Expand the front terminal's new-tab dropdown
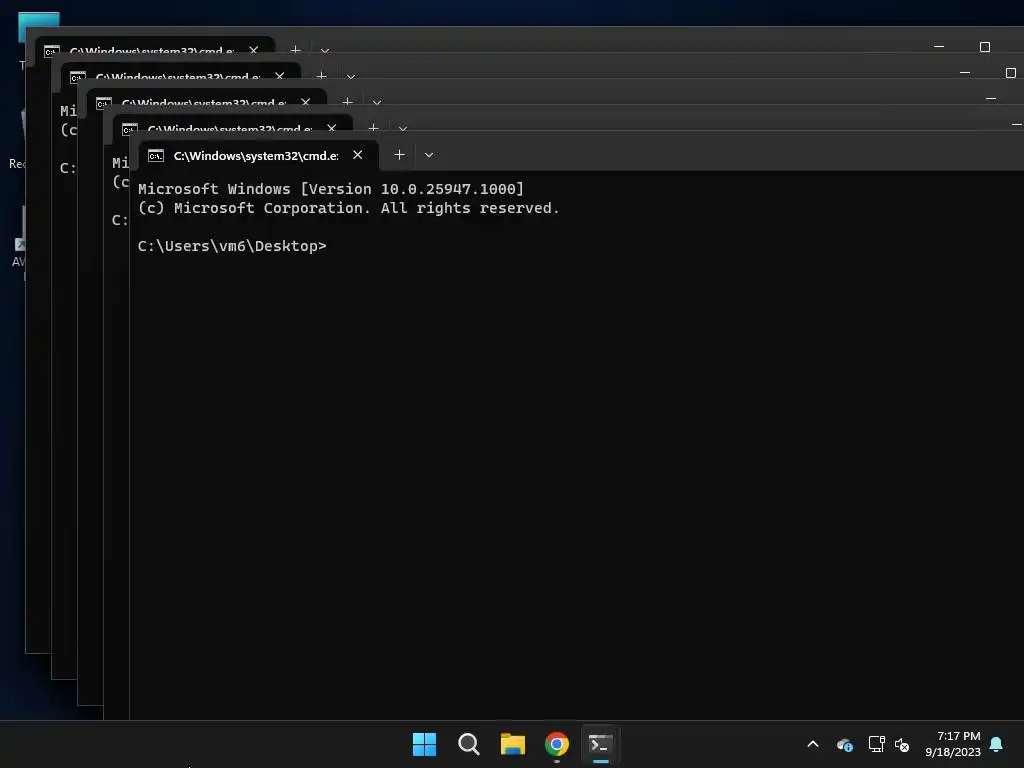Image resolution: width=1024 pixels, height=768 pixels. [x=429, y=155]
